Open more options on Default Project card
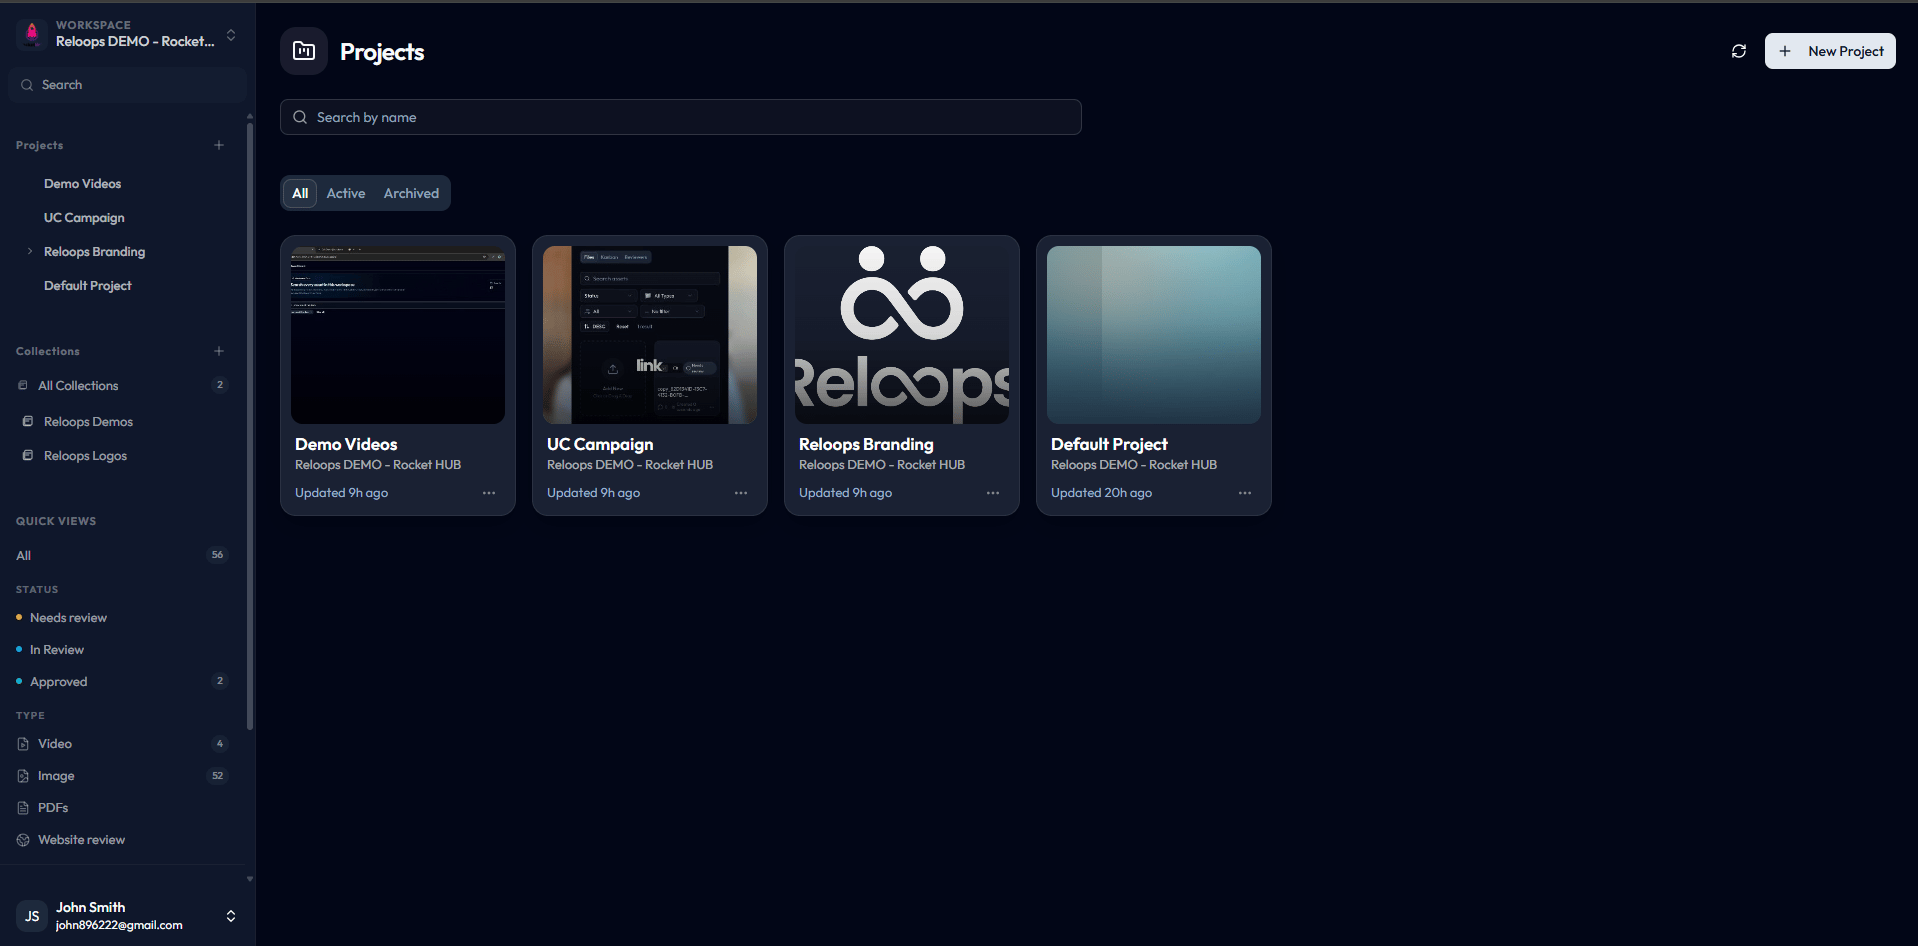 [1245, 493]
